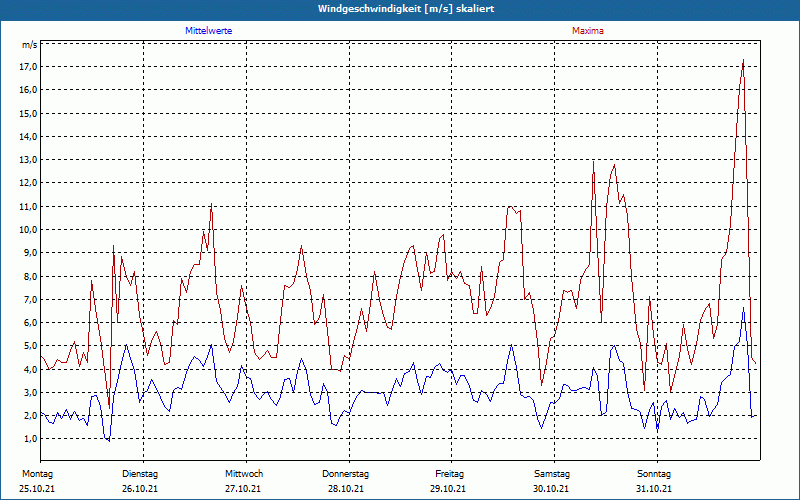Click the '3,0' y-axis value
Screen dimensions: 800x500
tap(30, 392)
